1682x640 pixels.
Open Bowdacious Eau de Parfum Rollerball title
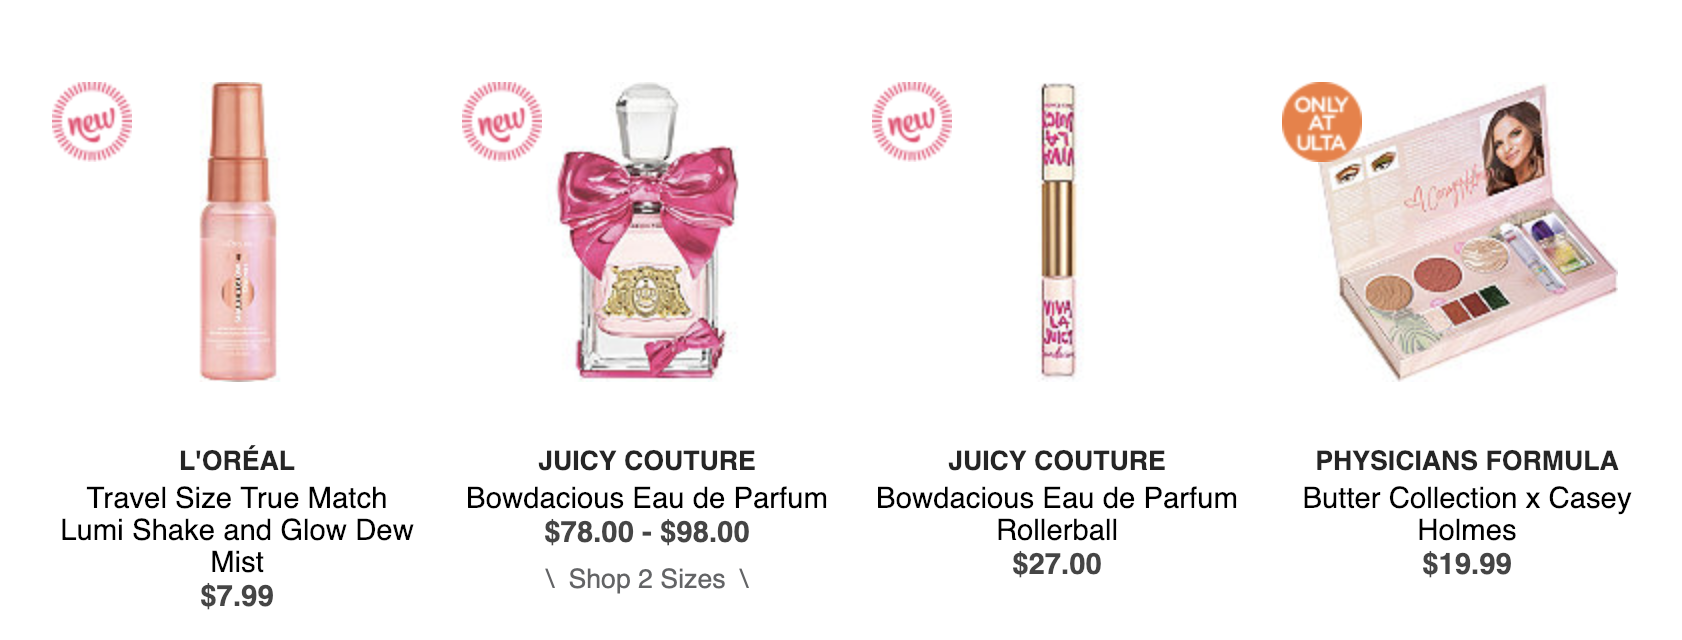(1057, 514)
